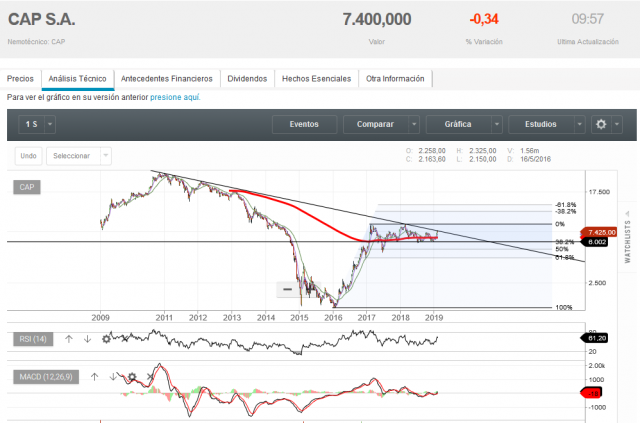Click the CAP S.A. company title

[42, 19]
